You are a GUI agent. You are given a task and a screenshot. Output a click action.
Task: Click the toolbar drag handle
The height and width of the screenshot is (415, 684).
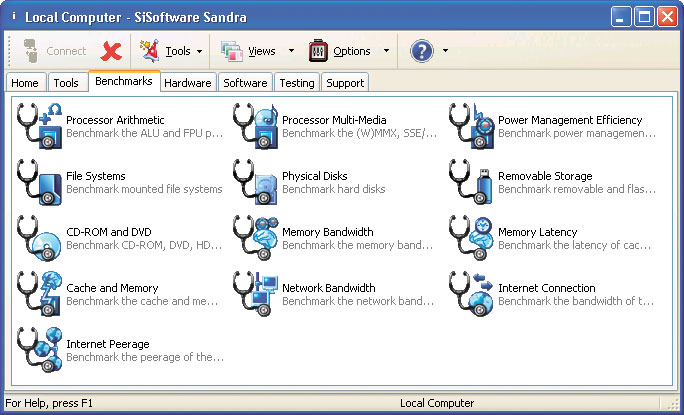click(9, 51)
